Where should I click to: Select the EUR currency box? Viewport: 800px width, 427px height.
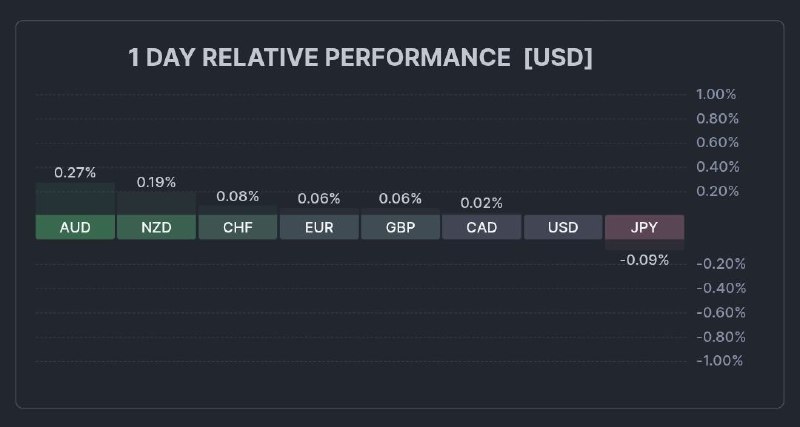319,228
